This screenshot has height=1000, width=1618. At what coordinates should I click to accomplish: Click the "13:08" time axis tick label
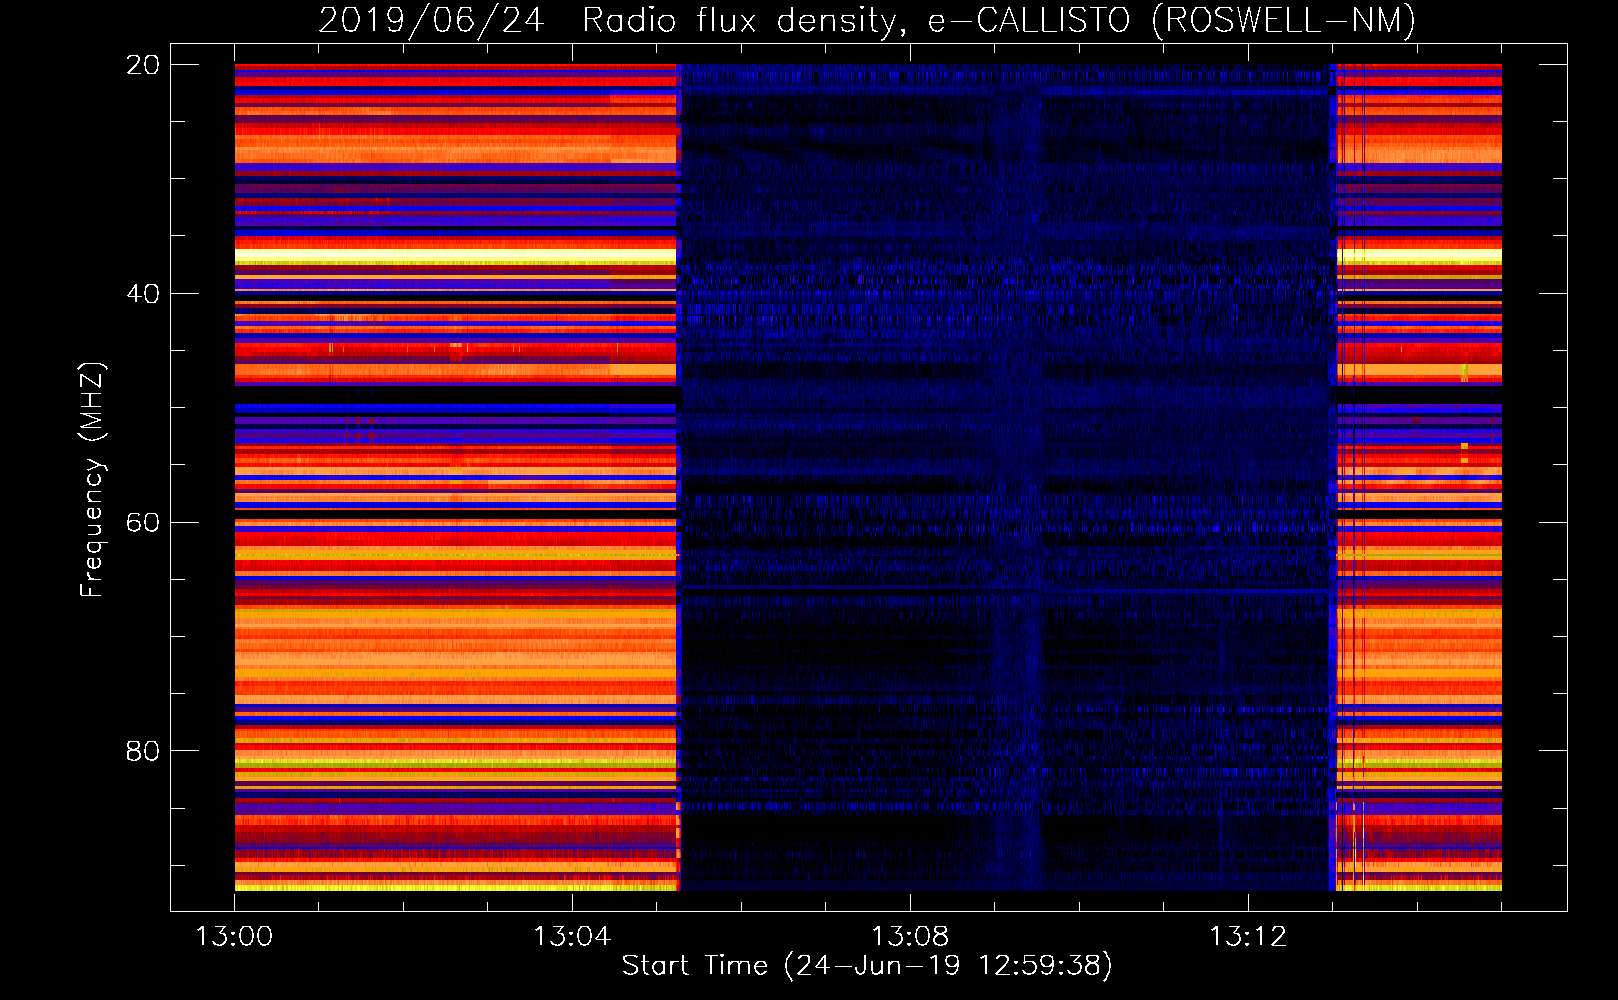pos(910,937)
